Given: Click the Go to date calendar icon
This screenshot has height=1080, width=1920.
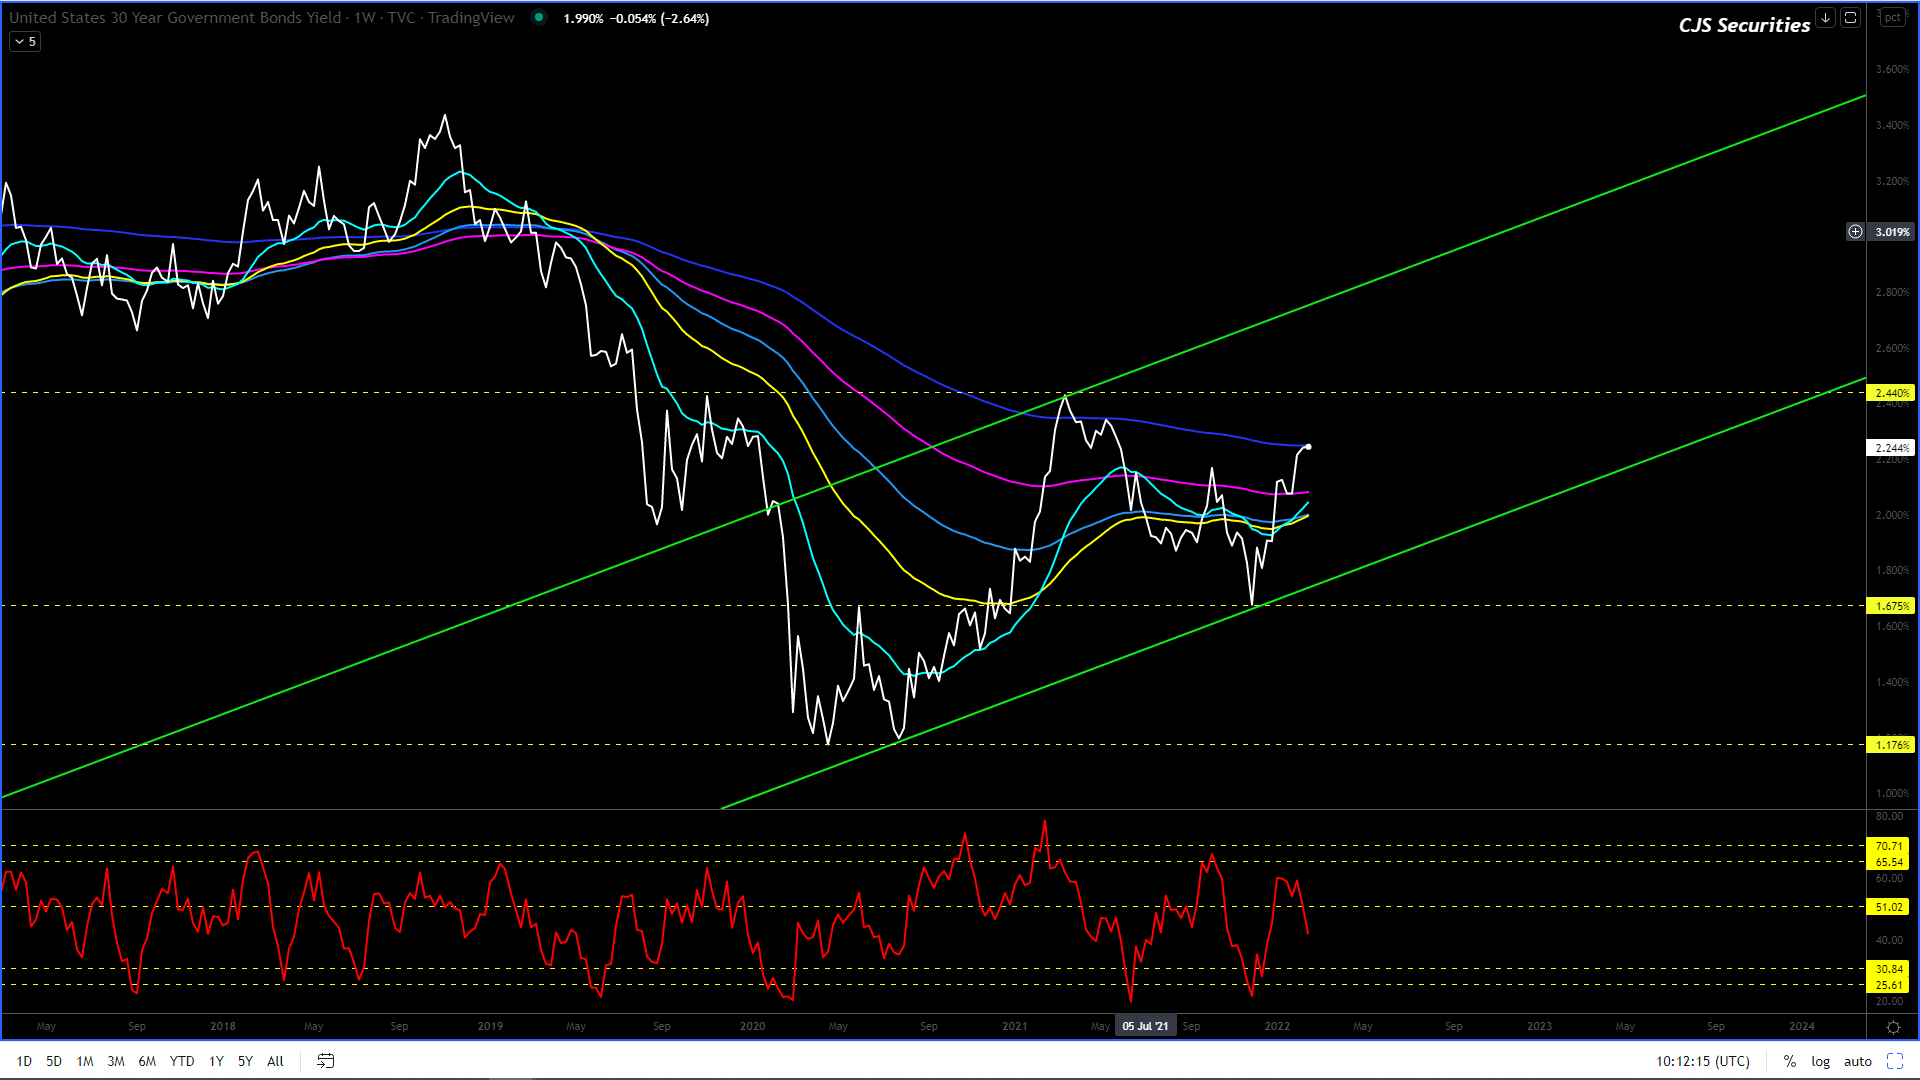Looking at the screenshot, I should pyautogui.click(x=325, y=1061).
